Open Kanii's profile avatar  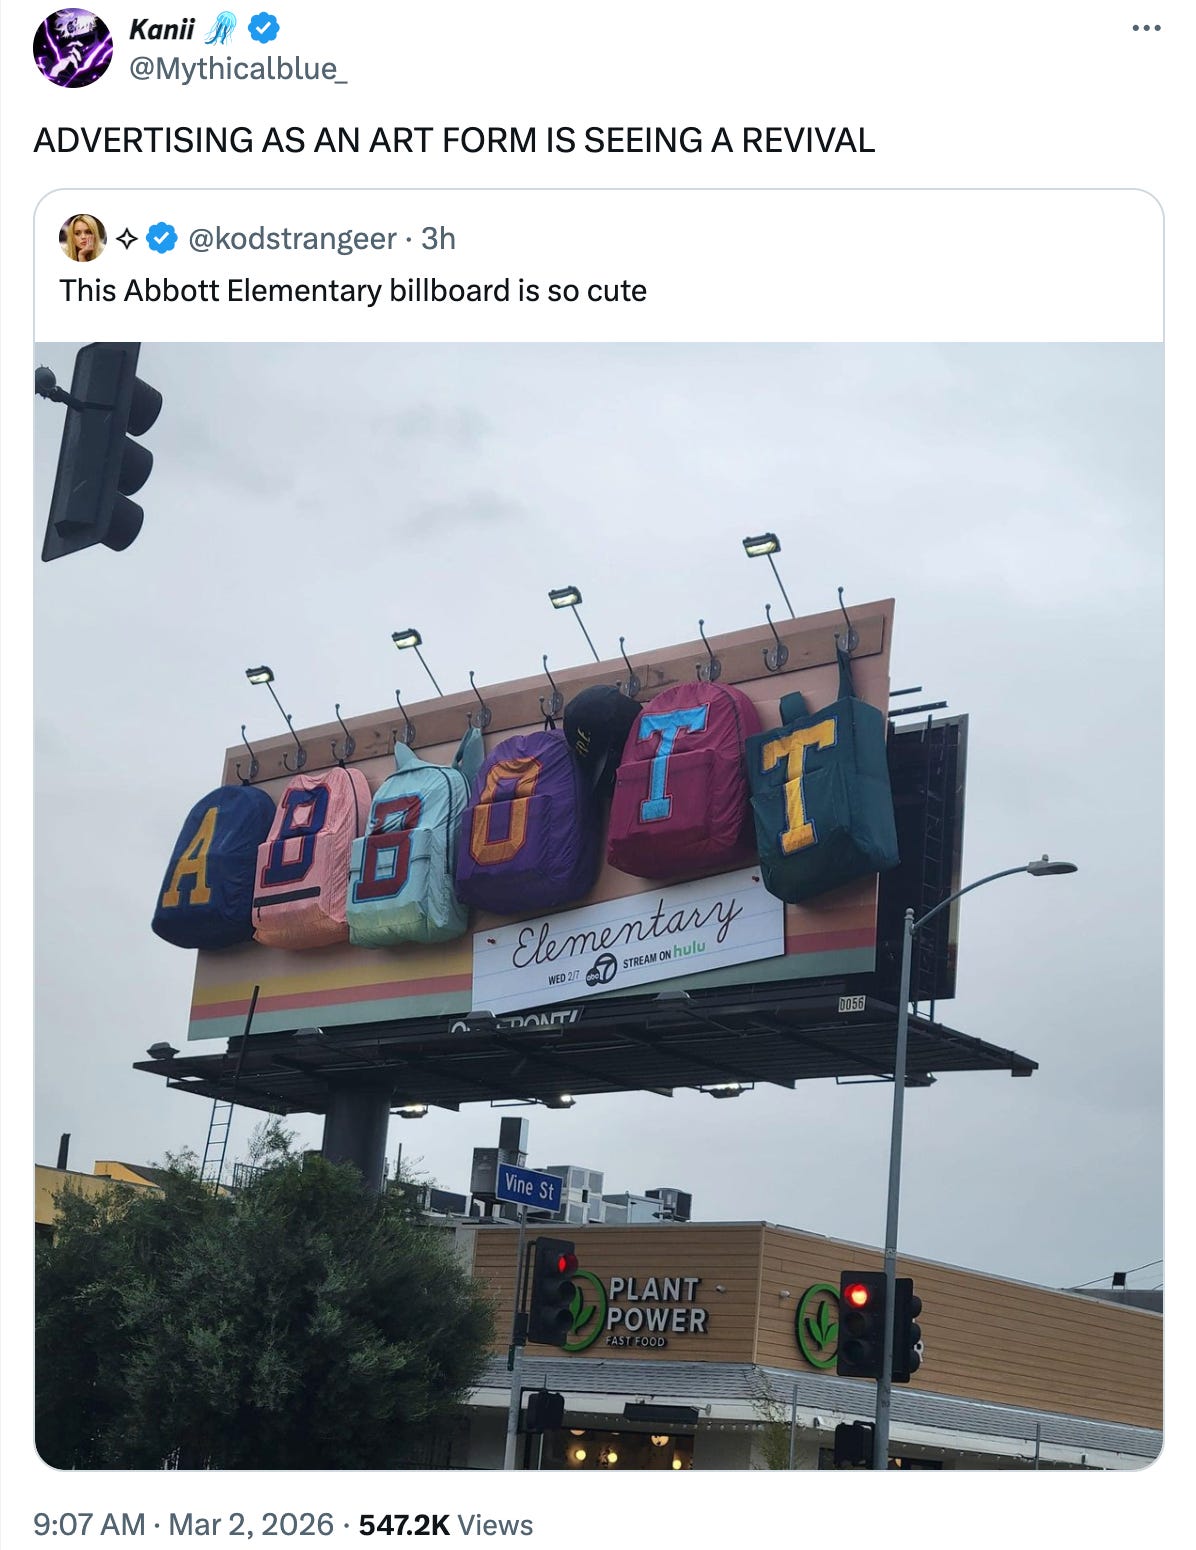[73, 48]
